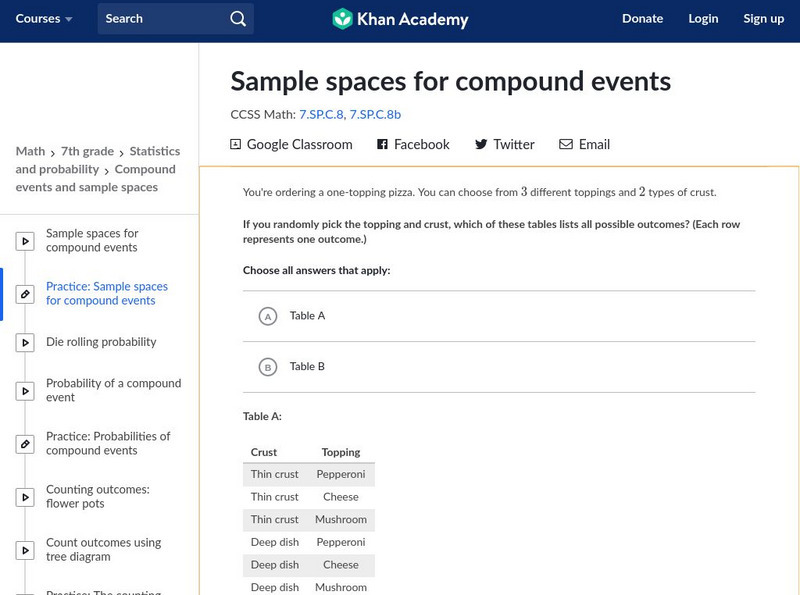Image resolution: width=800 pixels, height=595 pixels.
Task: Click the Facebook share icon
Action: tap(382, 144)
